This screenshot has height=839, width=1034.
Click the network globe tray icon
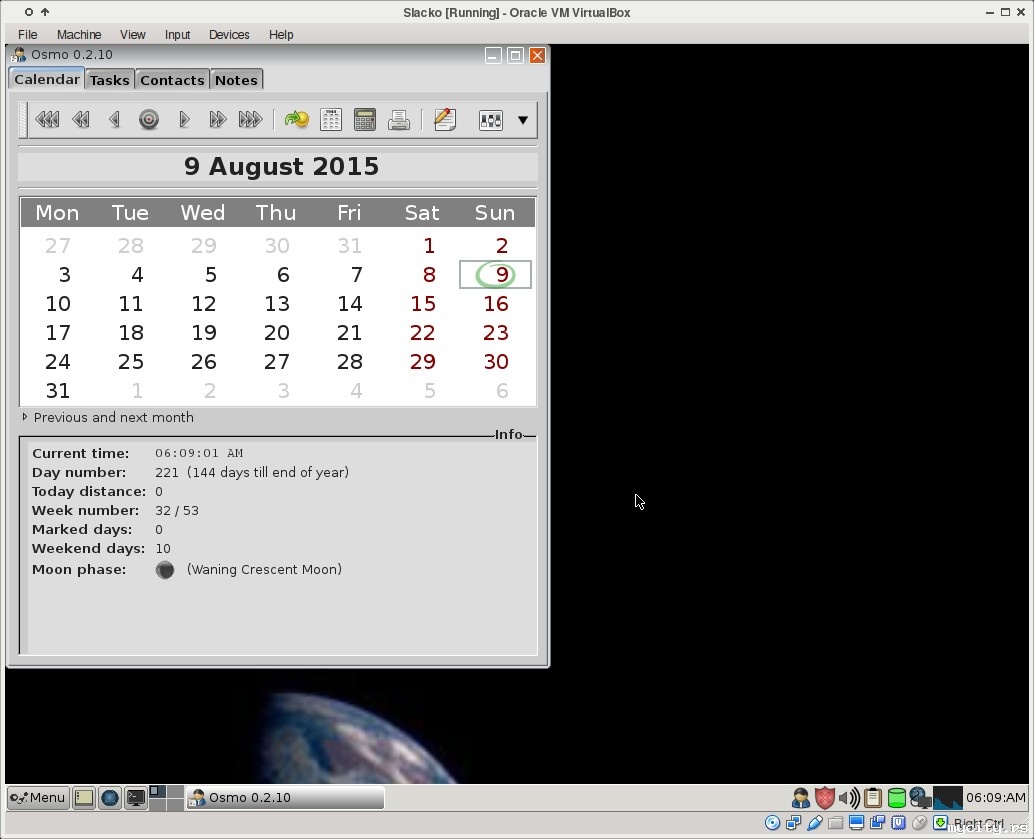pyautogui.click(x=920, y=798)
